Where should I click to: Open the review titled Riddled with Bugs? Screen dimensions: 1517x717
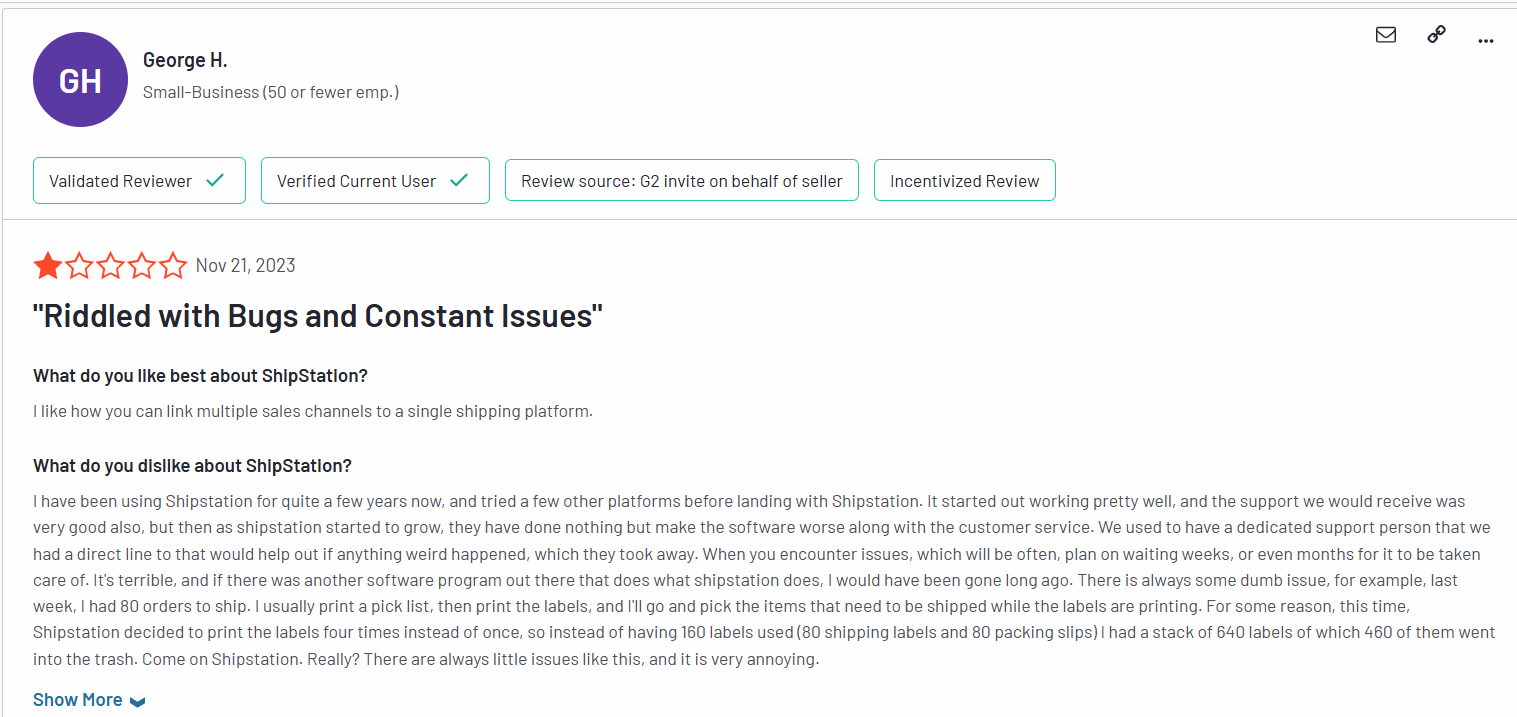[x=316, y=315]
